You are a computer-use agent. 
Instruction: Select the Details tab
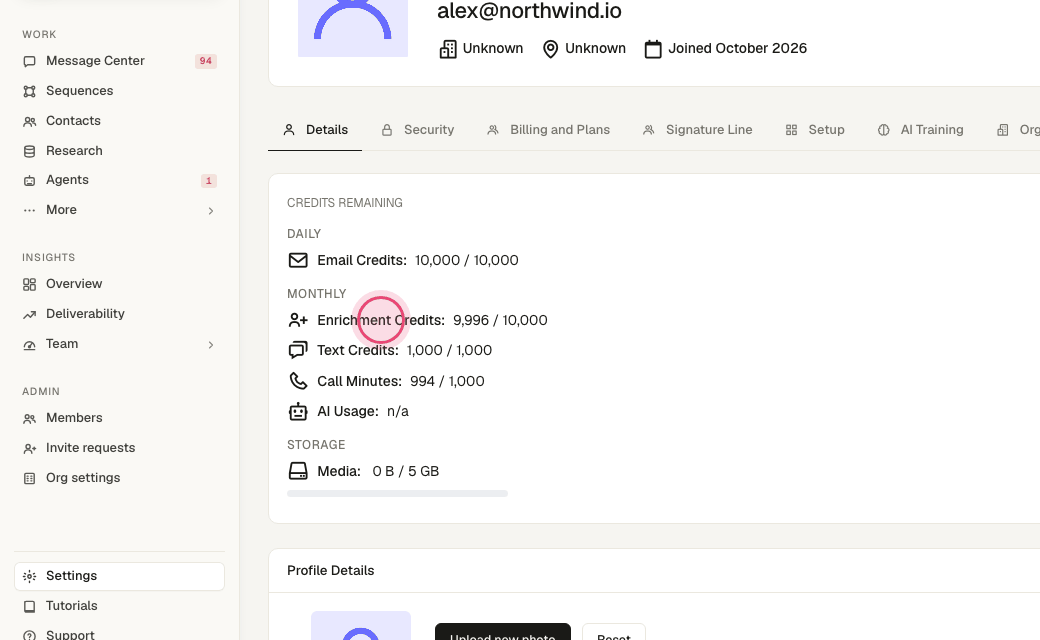click(315, 130)
